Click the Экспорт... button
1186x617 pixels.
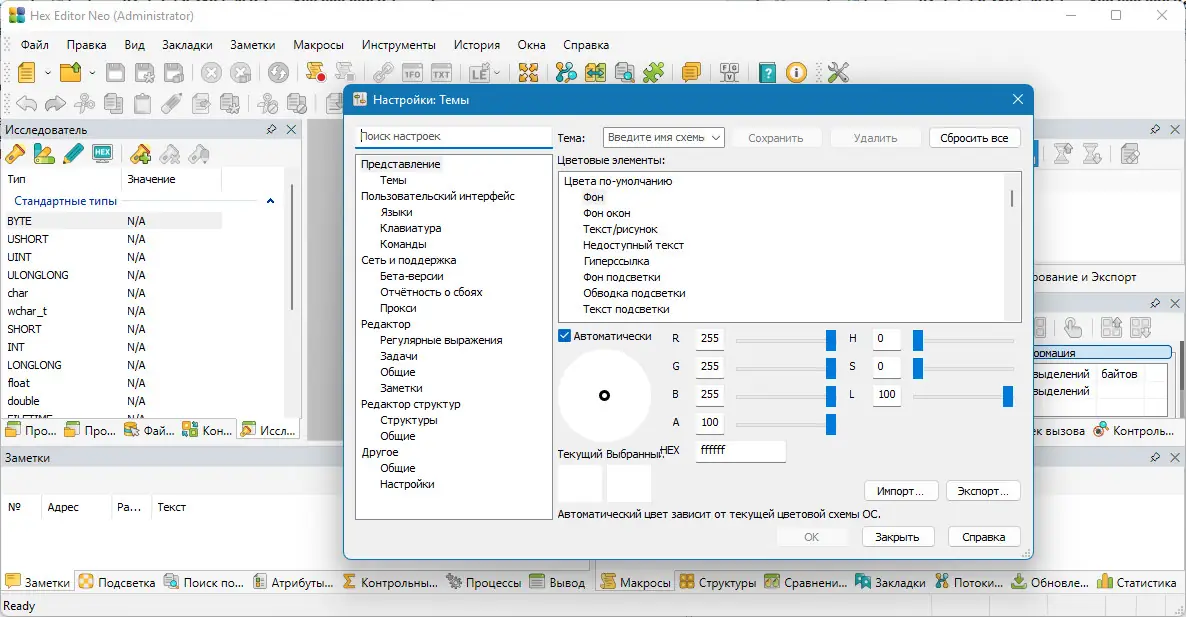pos(983,491)
